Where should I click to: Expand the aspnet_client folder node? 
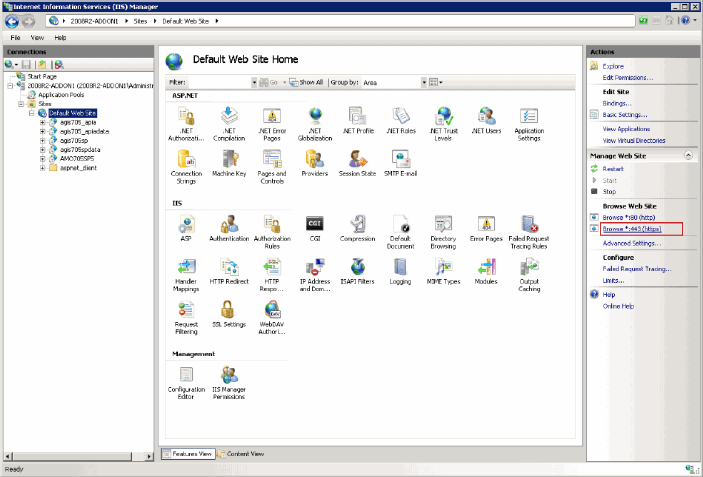click(42, 167)
